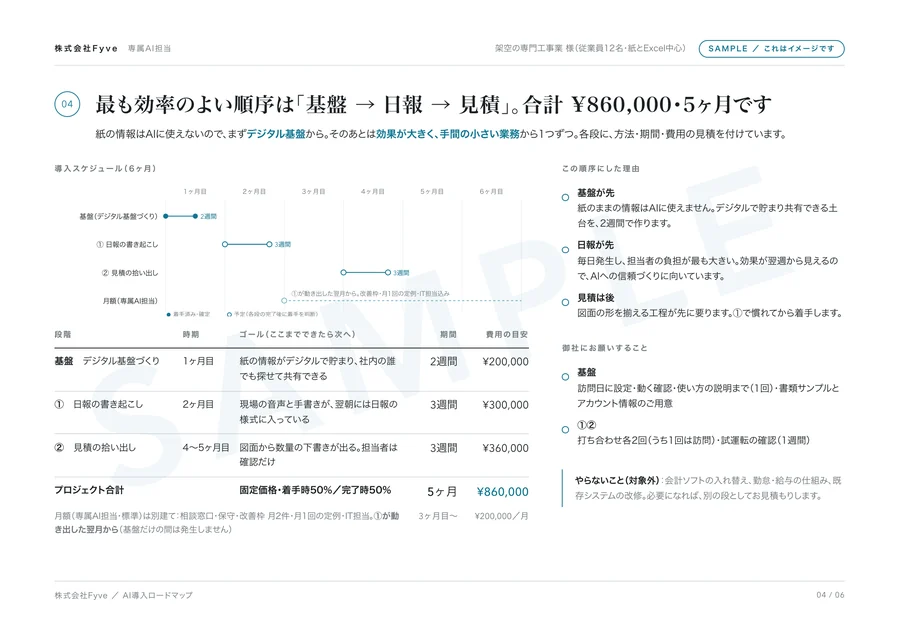Click the bullet circle beside 日報が先
Screen dimensions: 900x636
coord(565,250)
